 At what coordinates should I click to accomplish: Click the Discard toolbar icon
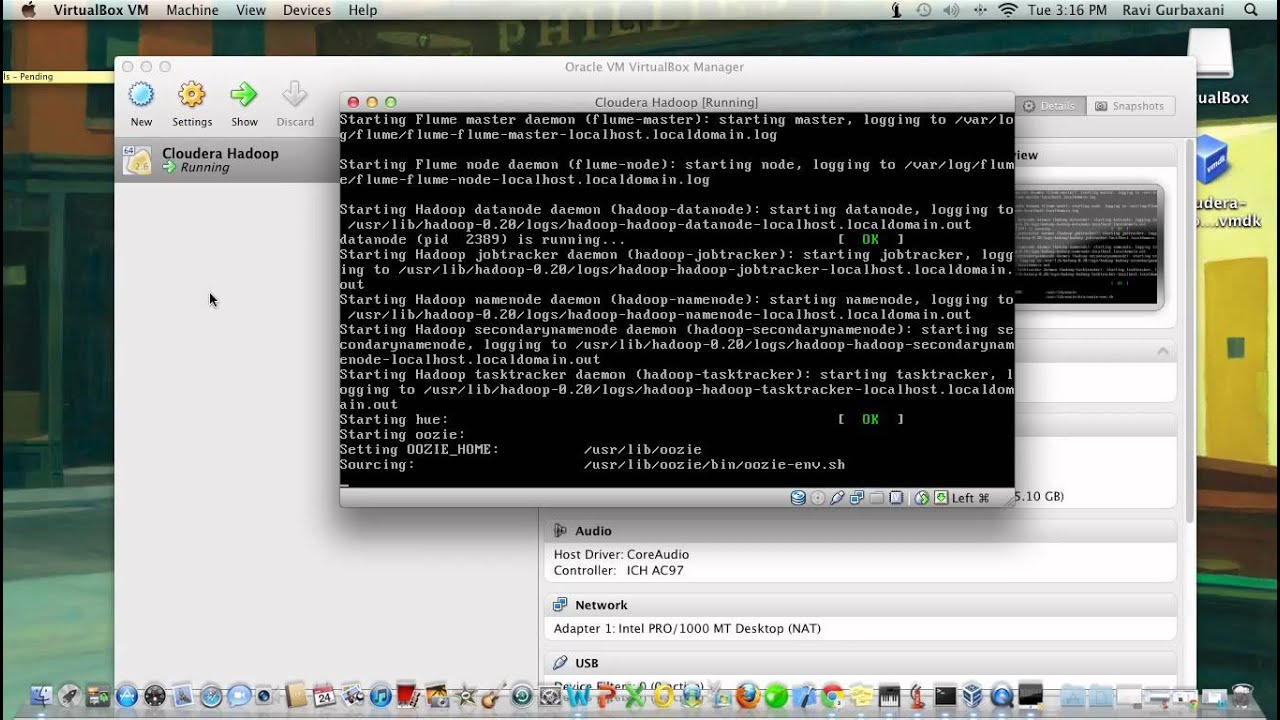pos(294,95)
